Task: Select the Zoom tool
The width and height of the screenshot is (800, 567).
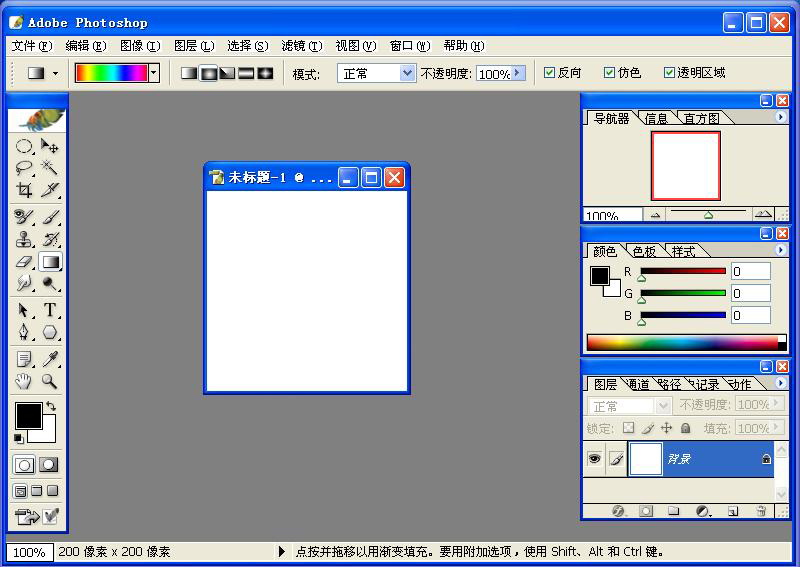Action: point(49,381)
